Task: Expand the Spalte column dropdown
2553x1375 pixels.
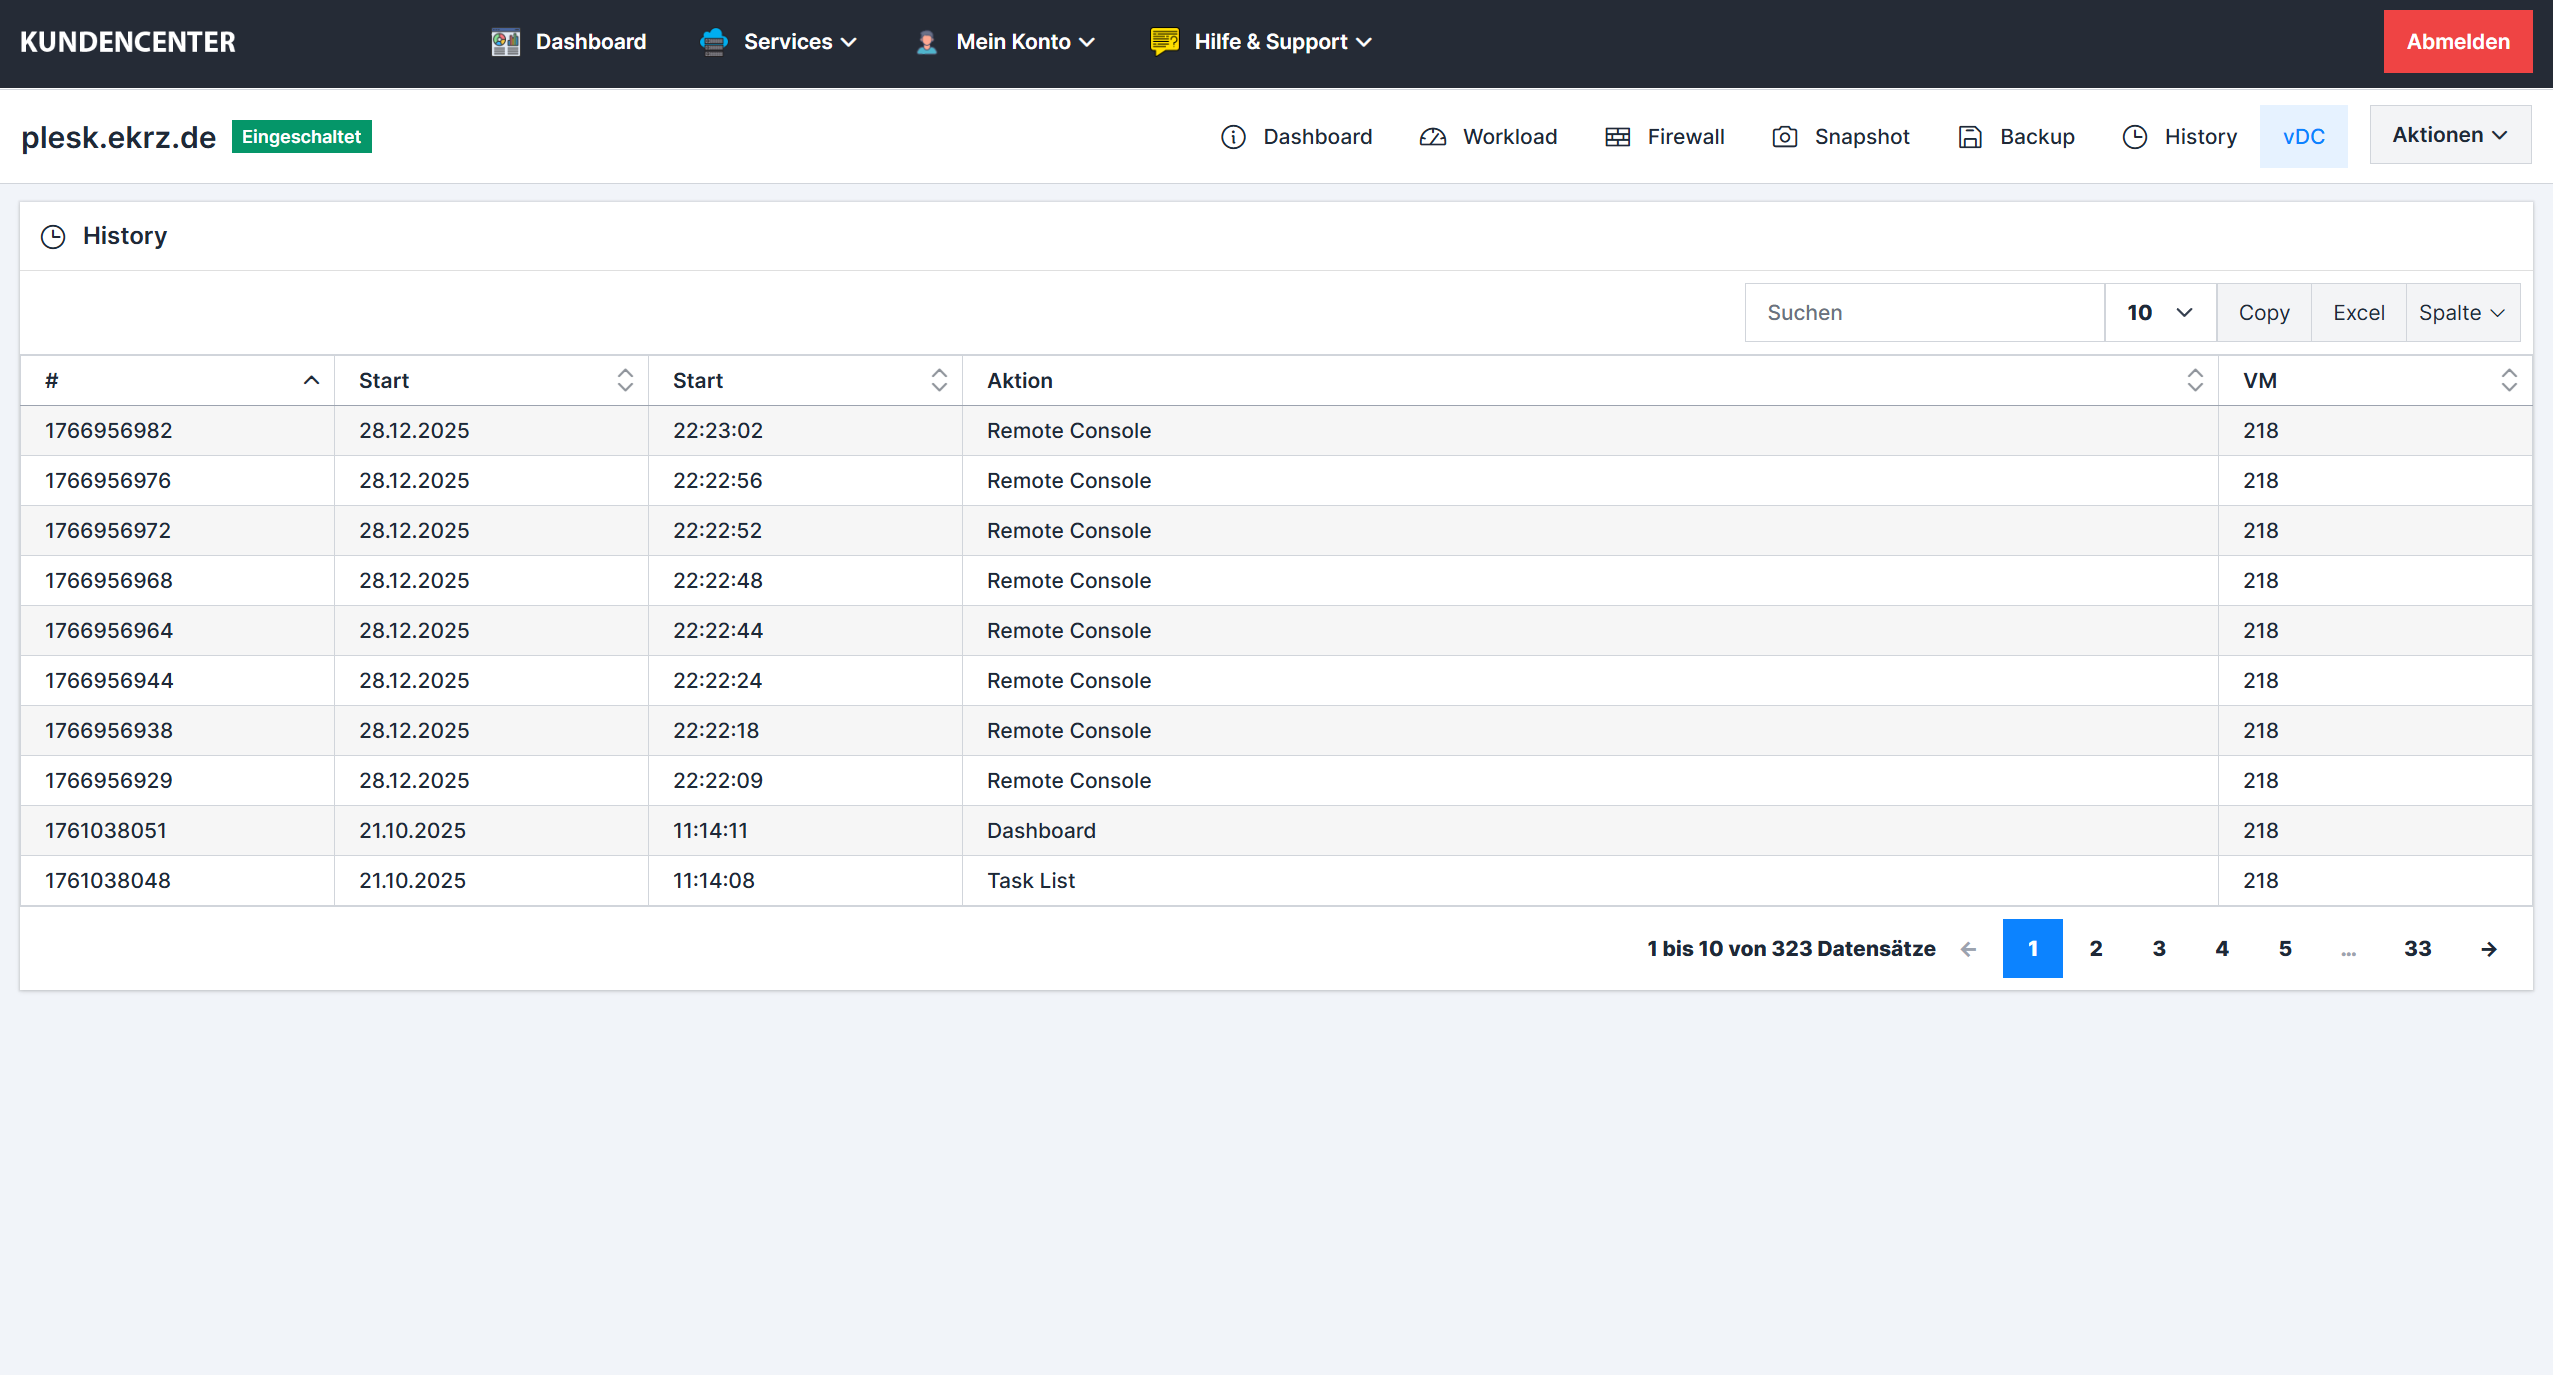Action: [x=2461, y=313]
